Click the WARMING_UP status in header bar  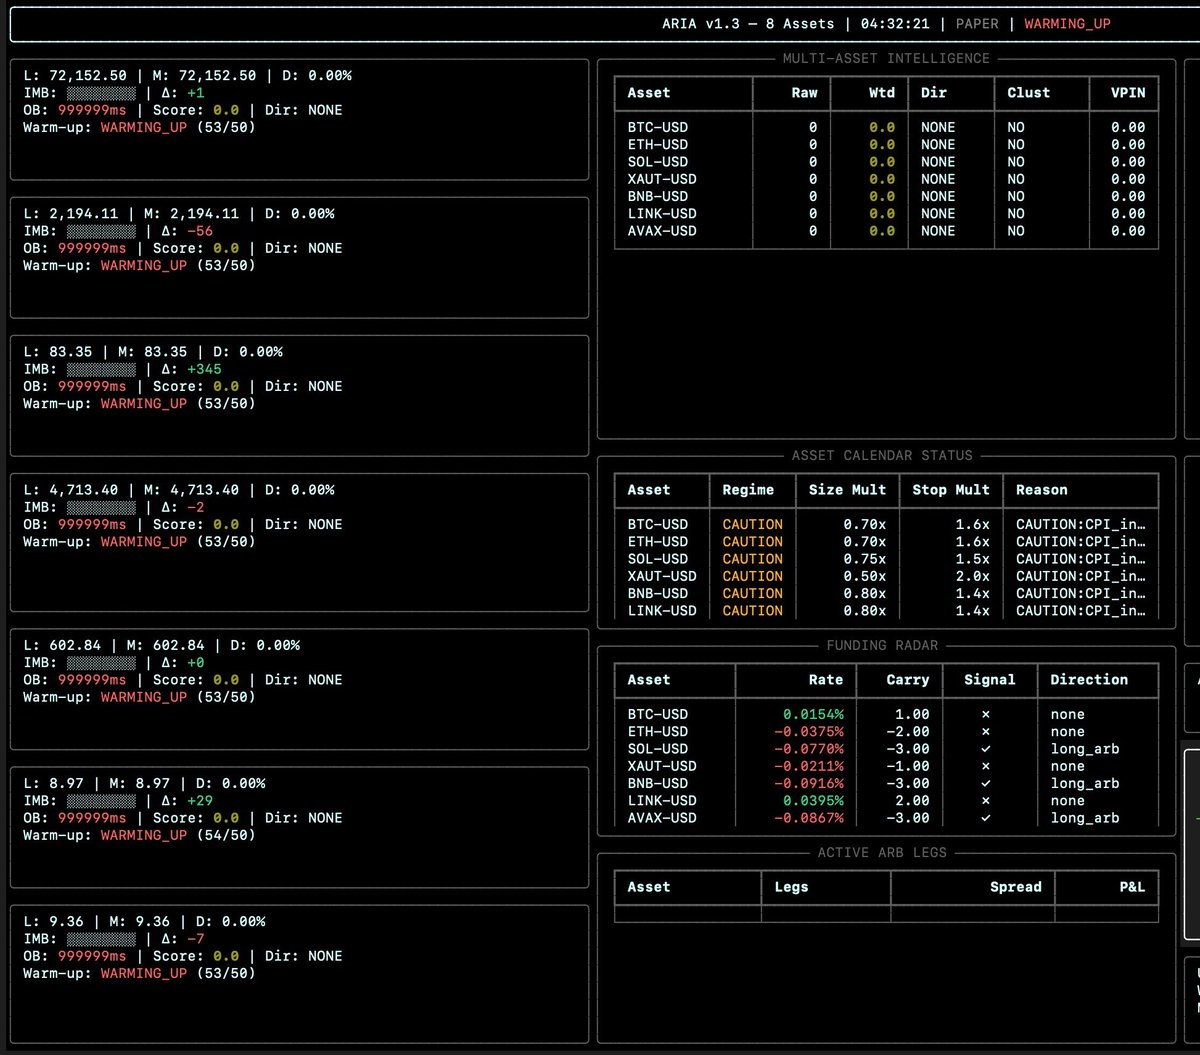pos(1067,24)
